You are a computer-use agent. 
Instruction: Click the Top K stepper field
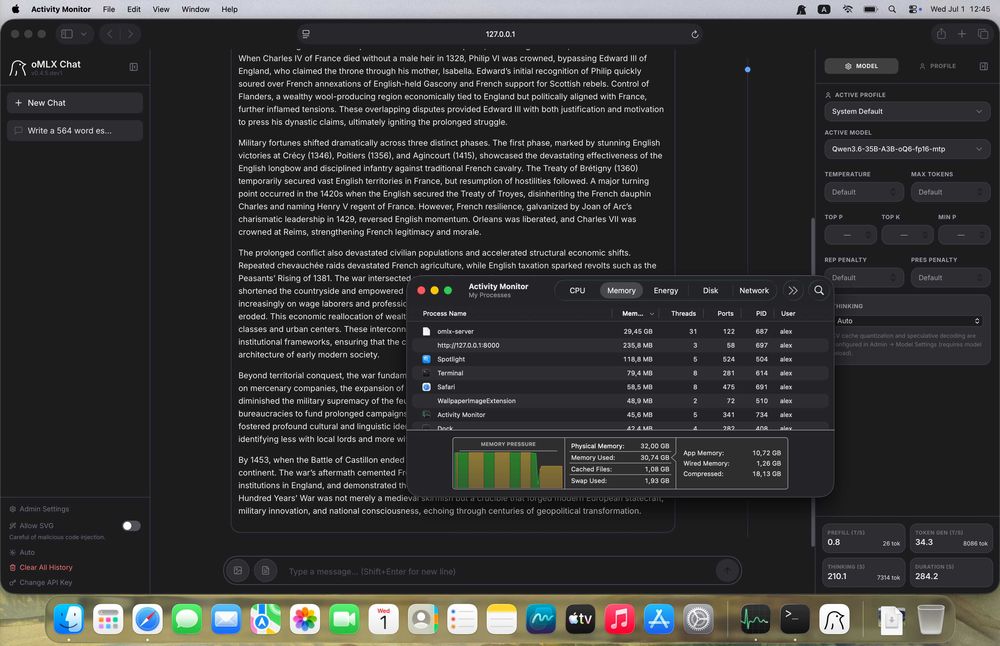(x=907, y=235)
